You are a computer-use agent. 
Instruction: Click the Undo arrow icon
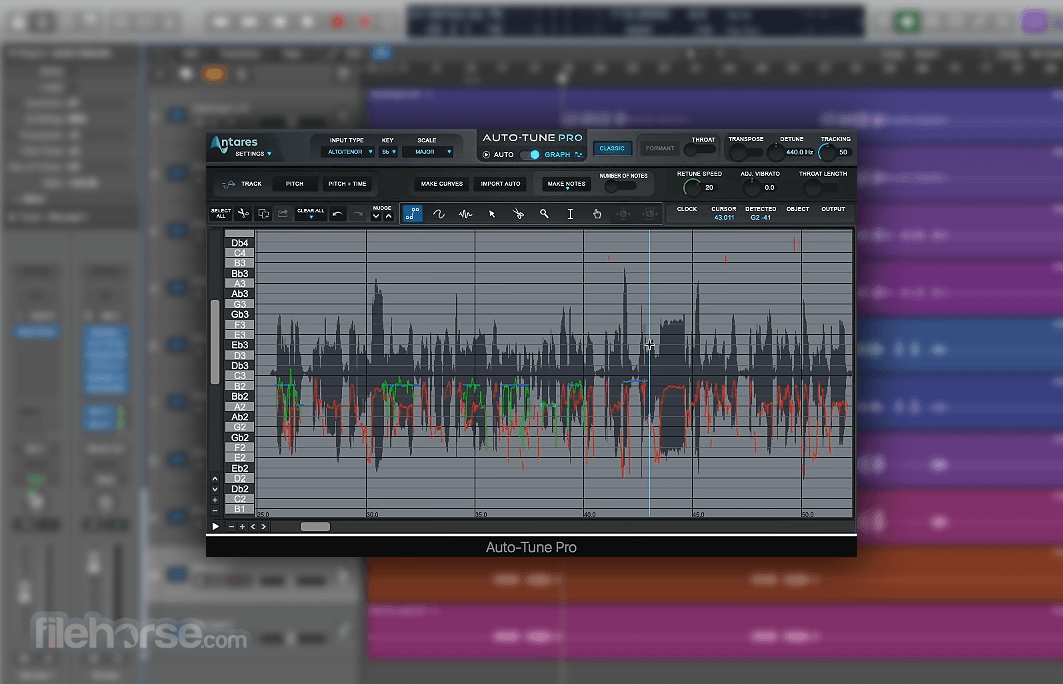tap(337, 214)
